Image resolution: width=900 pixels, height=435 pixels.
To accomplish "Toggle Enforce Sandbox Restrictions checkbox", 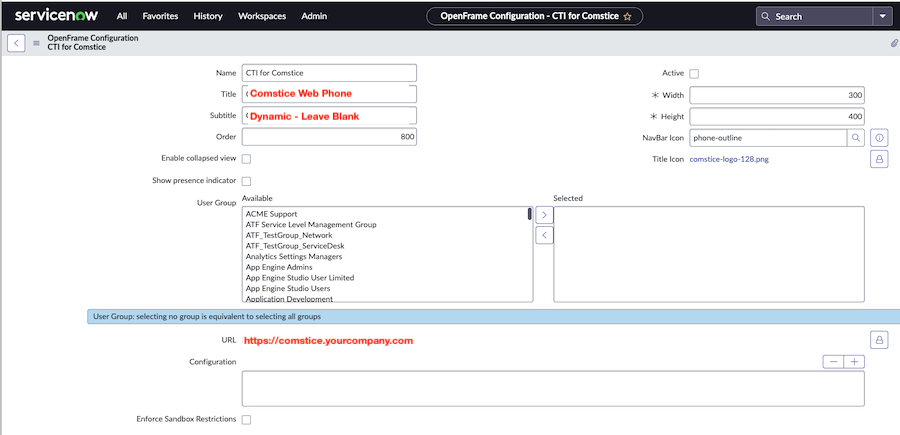I will [246, 419].
